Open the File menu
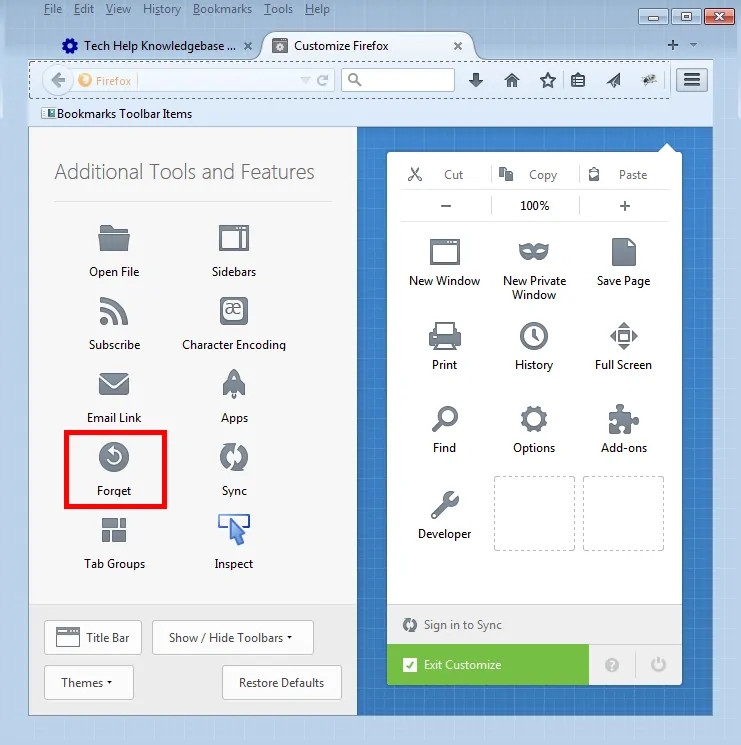Viewport: 741px width, 745px height. [x=53, y=9]
